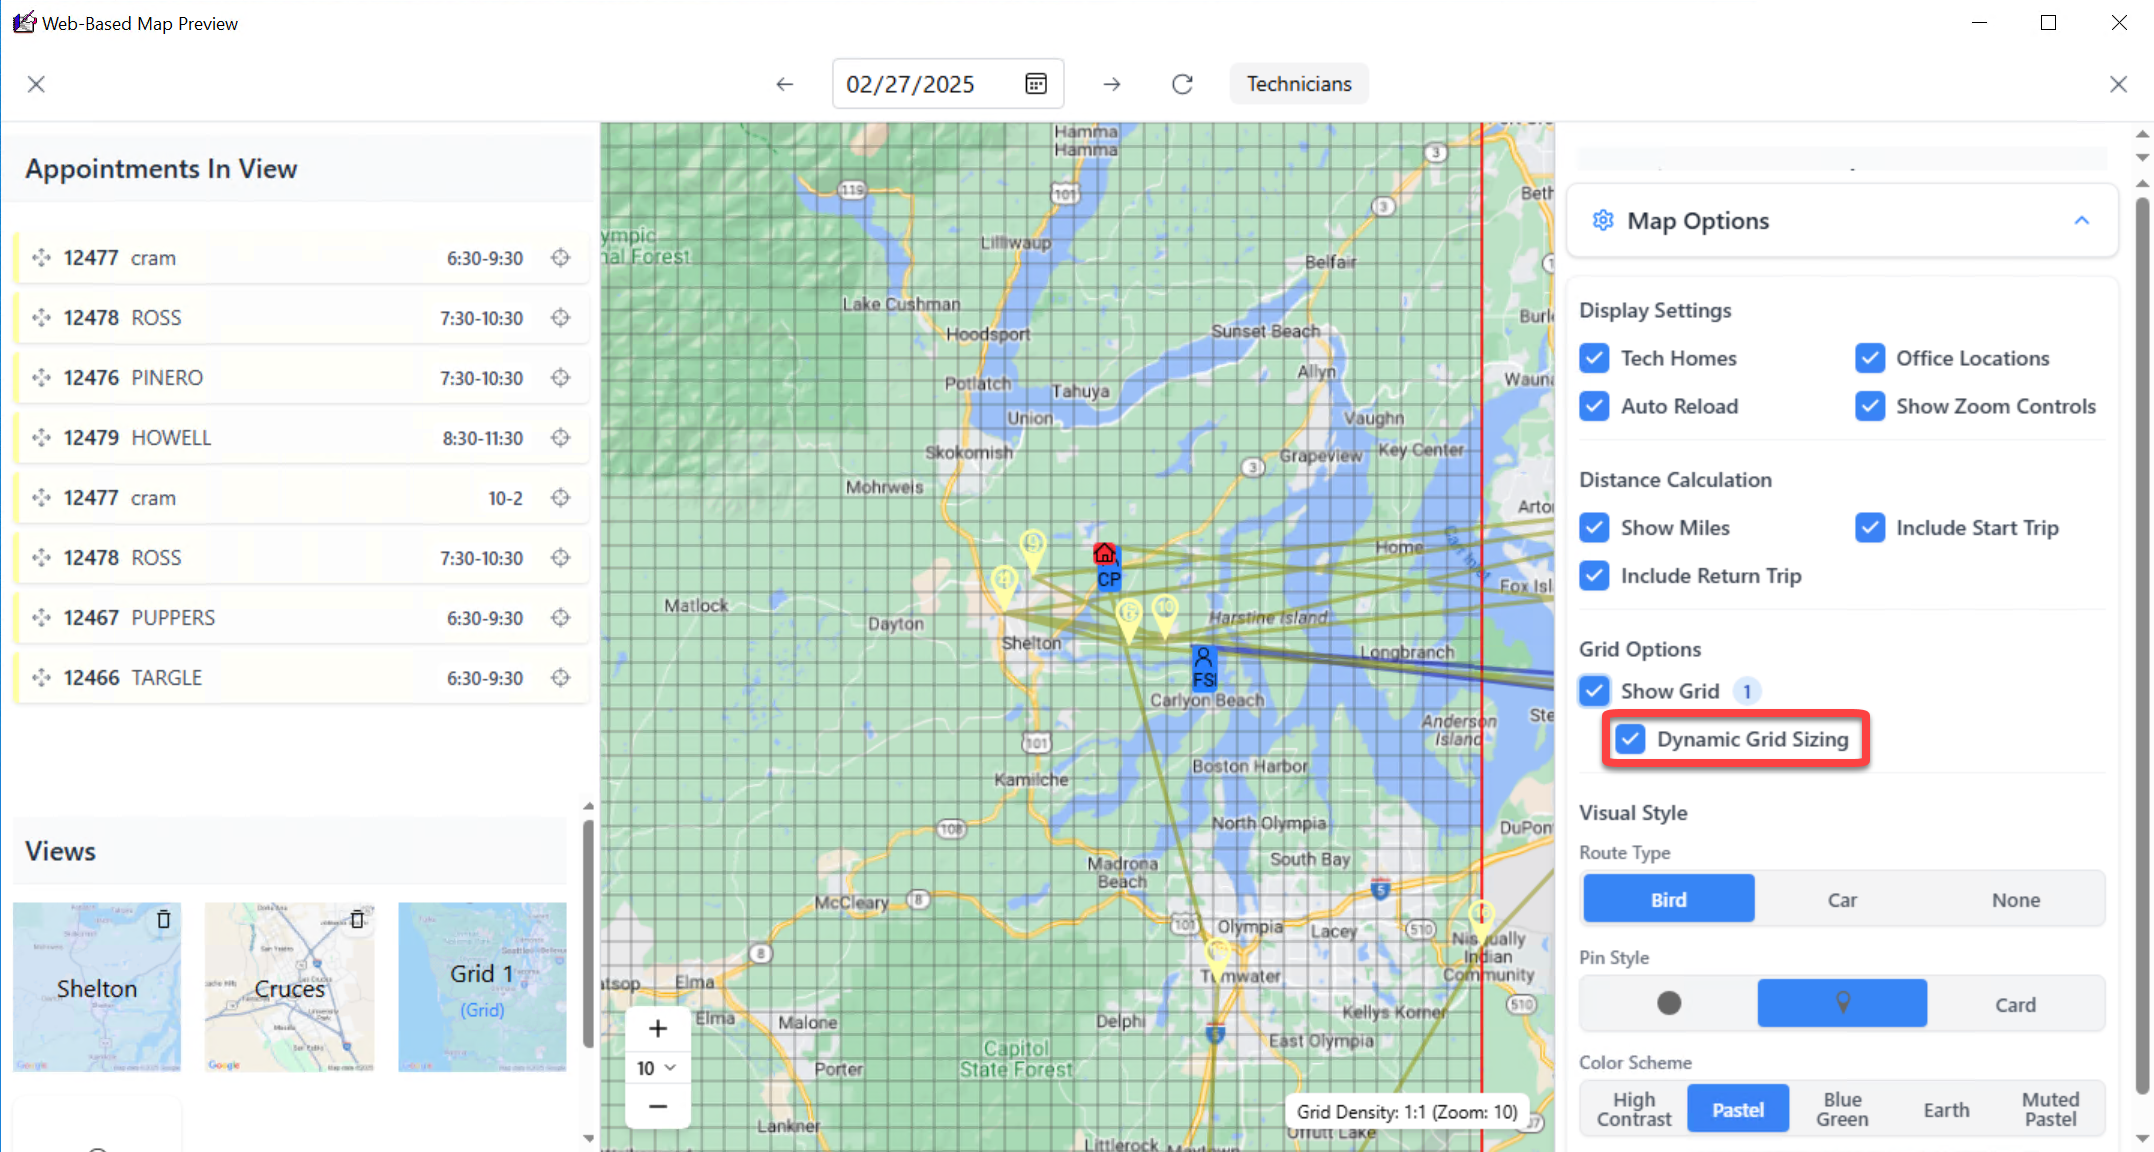Image resolution: width=2154 pixels, height=1152 pixels.
Task: Delete the Shelton saved view
Action: [x=164, y=919]
